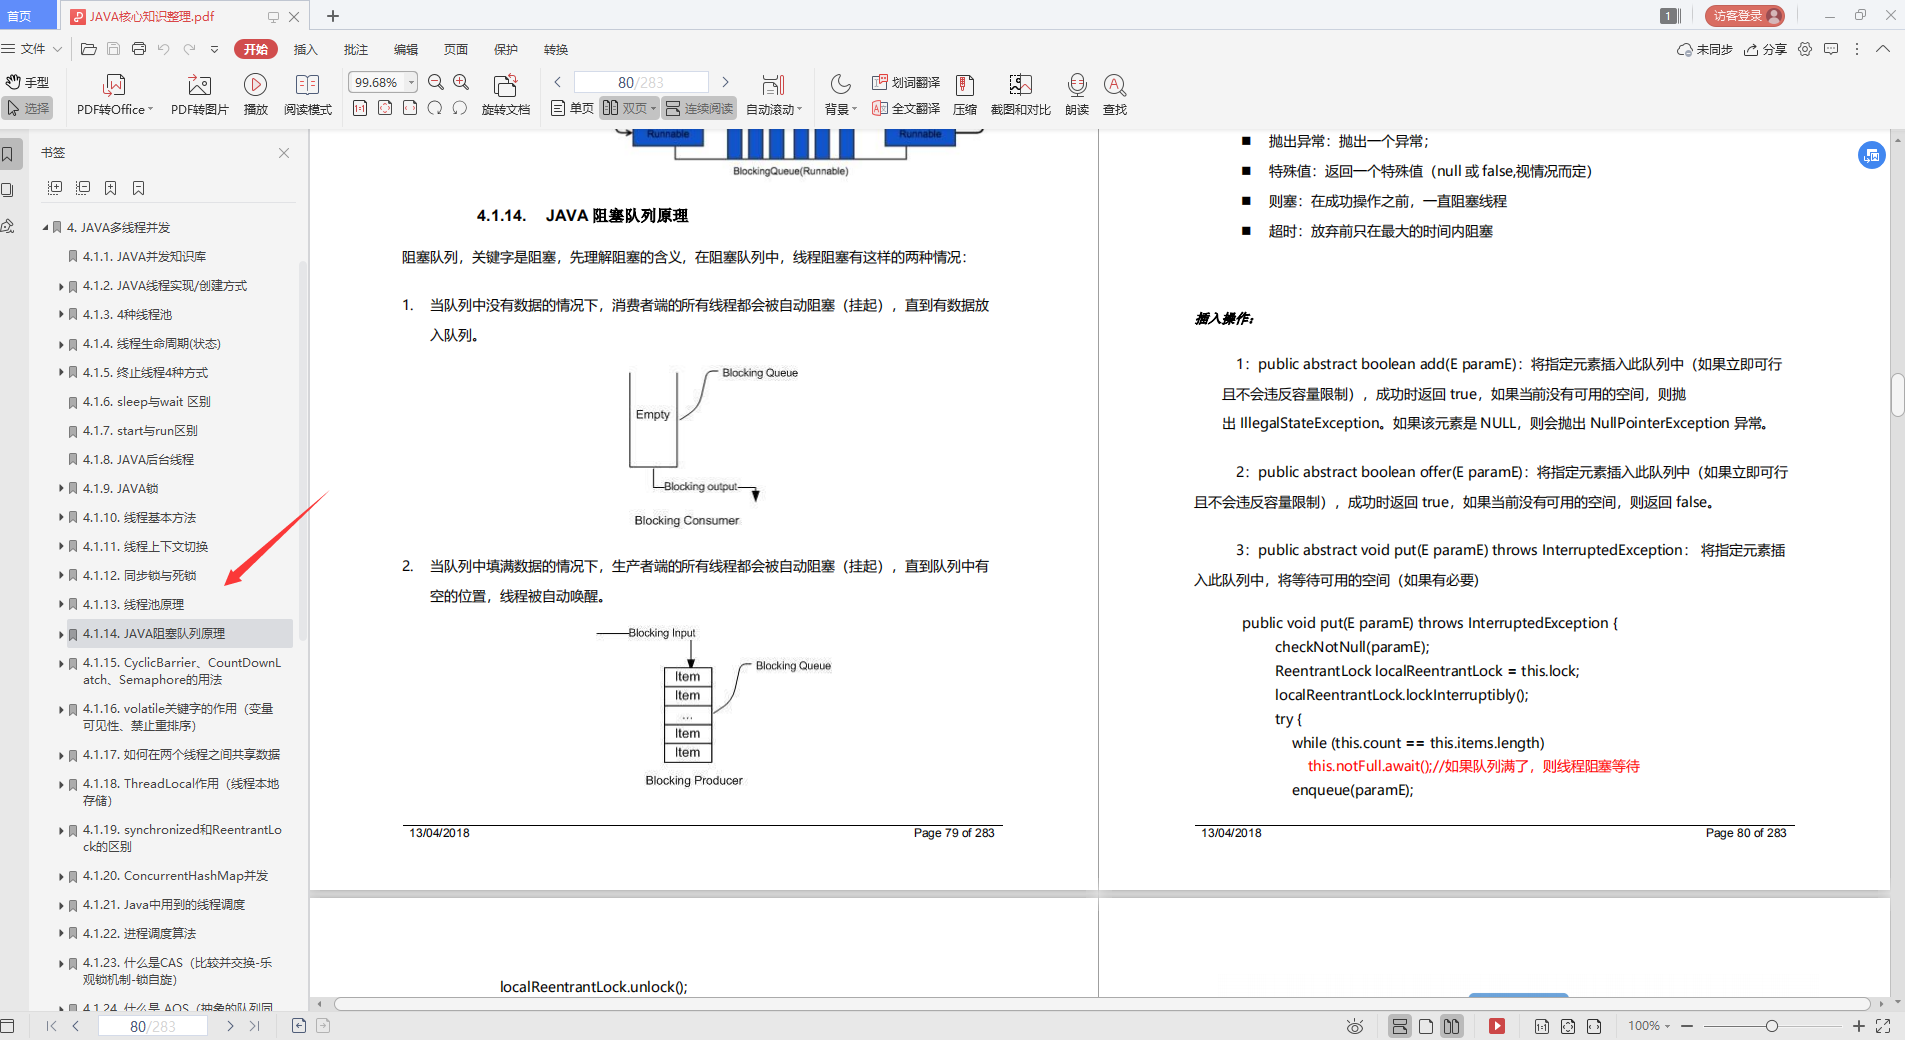Adjust the zoom slider handle
The height and width of the screenshot is (1040, 1905).
1772,1026
